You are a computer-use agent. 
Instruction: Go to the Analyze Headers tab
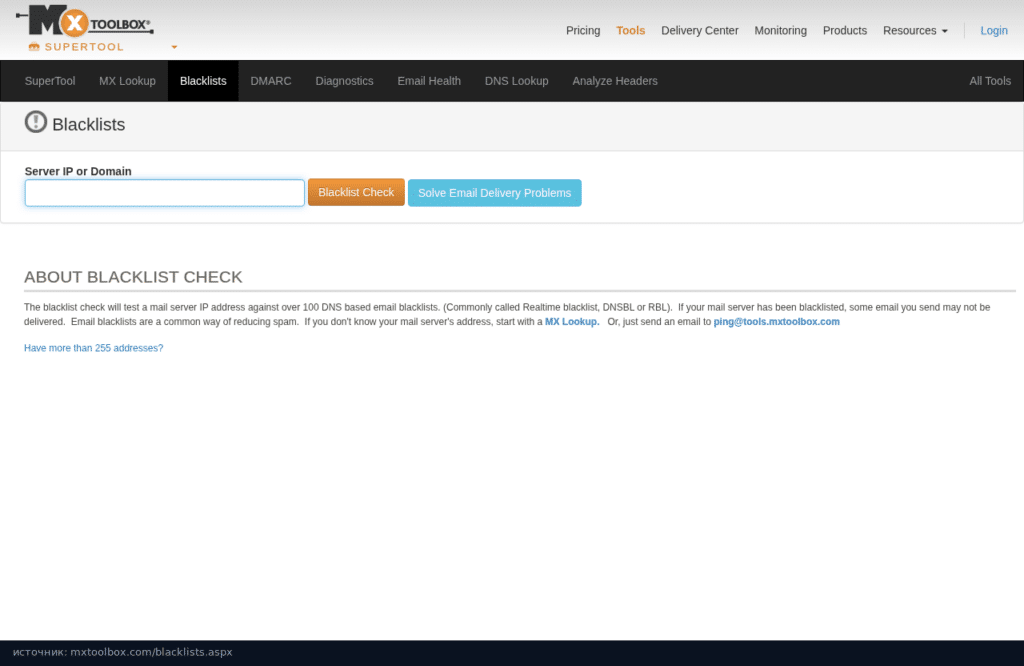point(615,81)
